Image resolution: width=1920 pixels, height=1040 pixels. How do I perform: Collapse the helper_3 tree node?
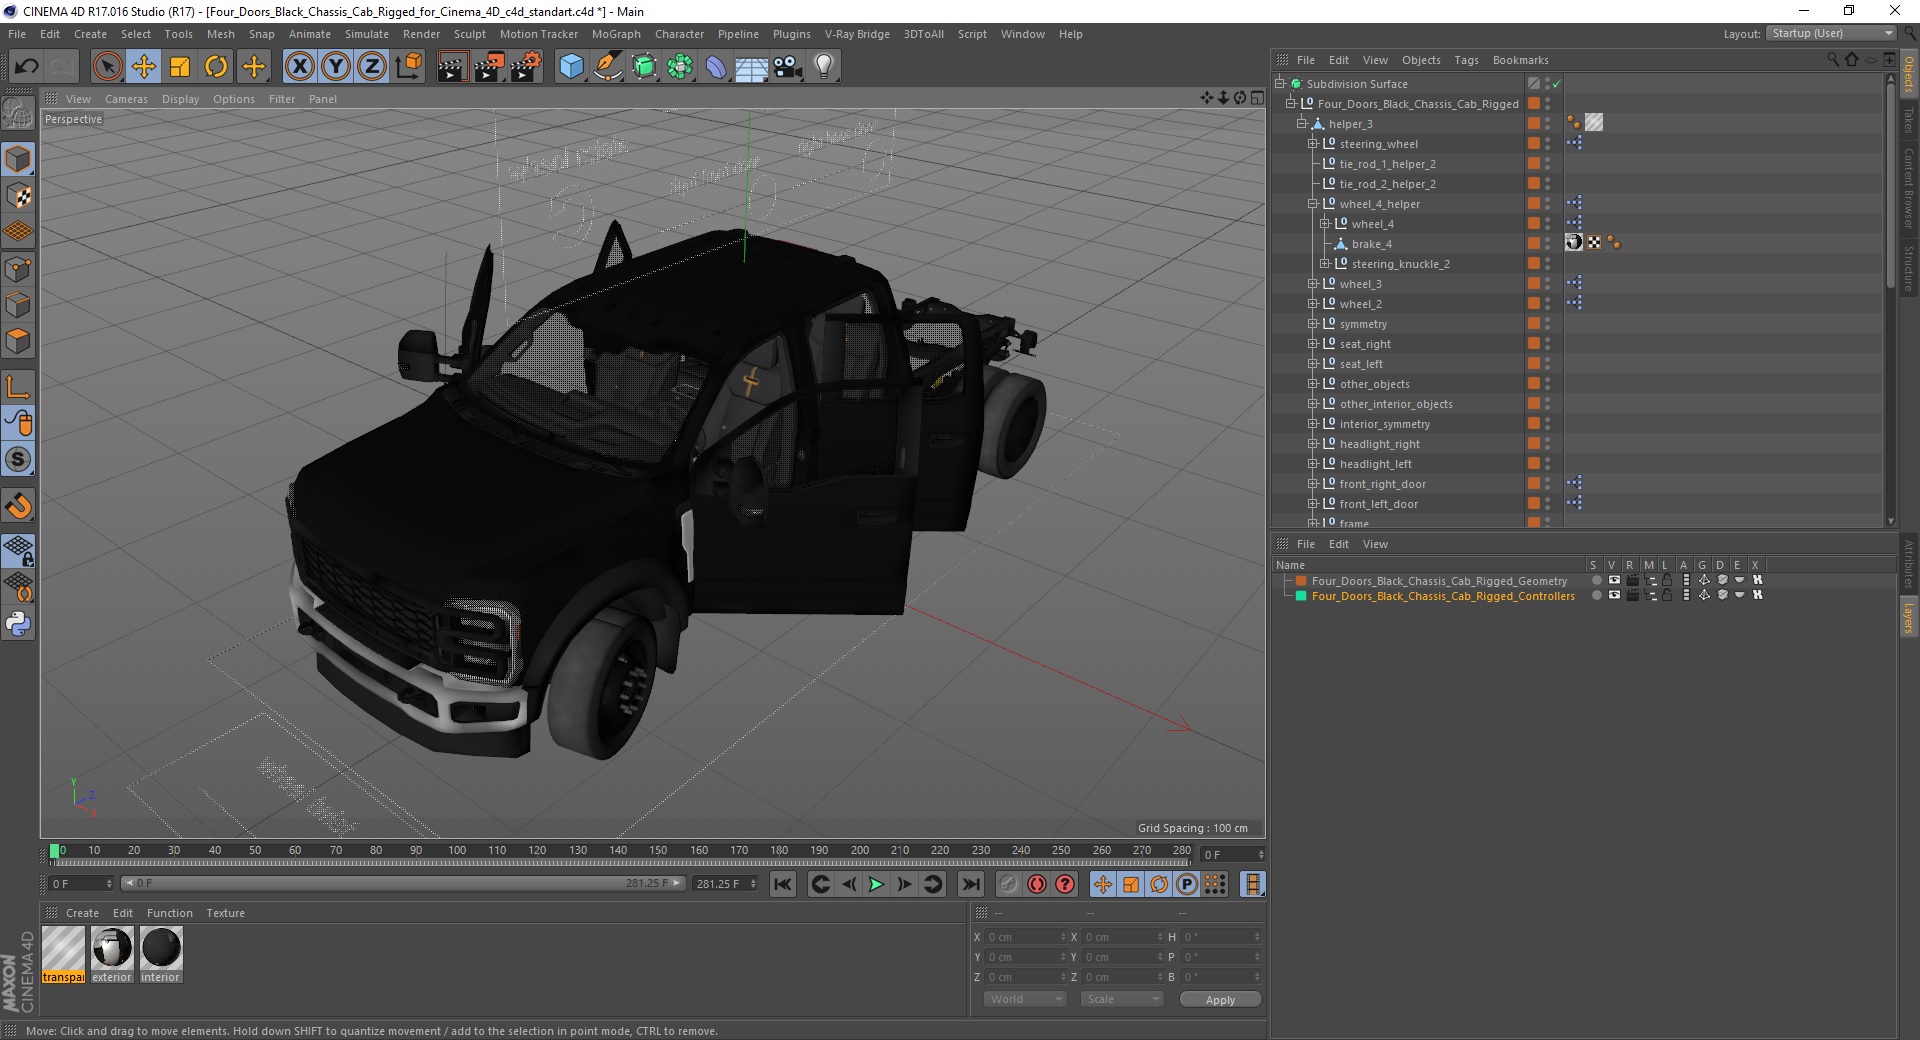1302,124
